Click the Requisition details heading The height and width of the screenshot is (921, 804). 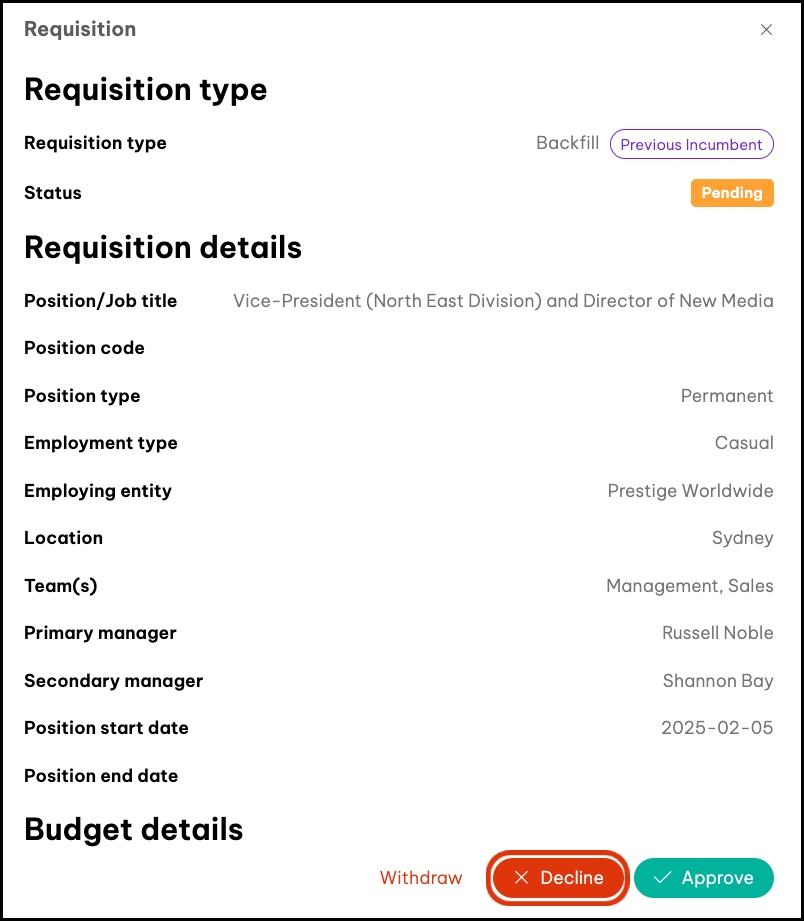(x=163, y=247)
